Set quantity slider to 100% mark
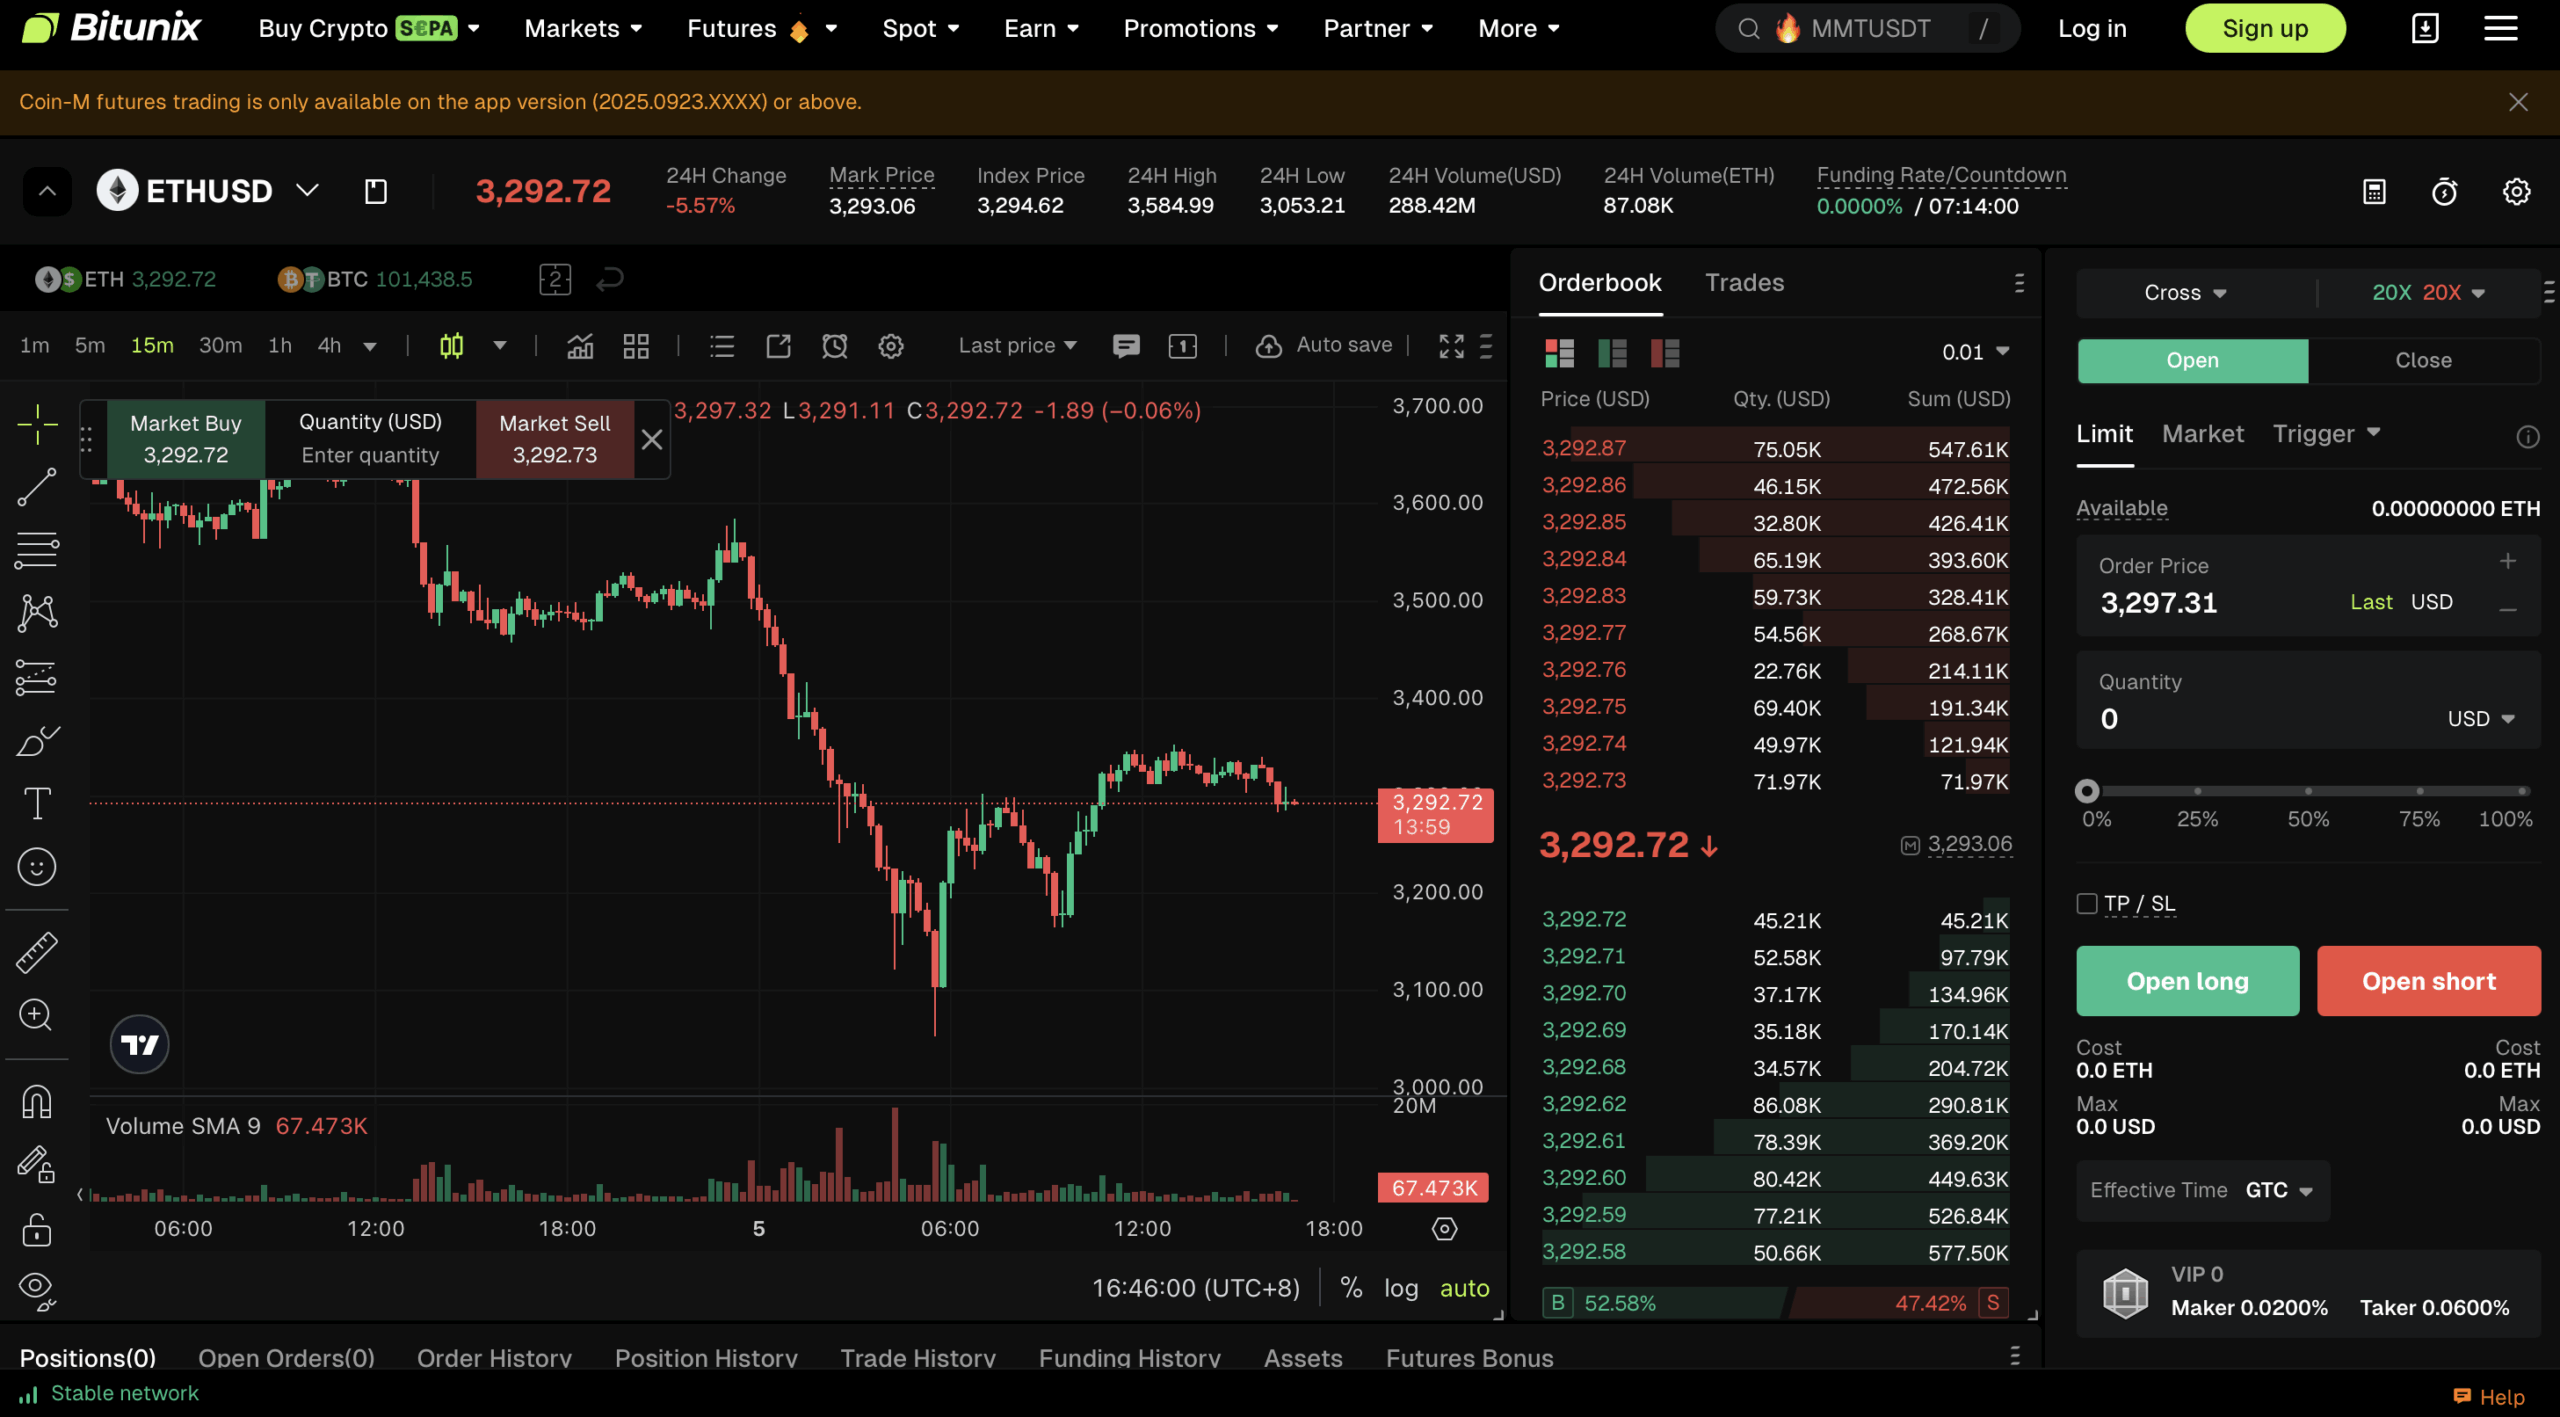The image size is (2560, 1417). (2523, 791)
